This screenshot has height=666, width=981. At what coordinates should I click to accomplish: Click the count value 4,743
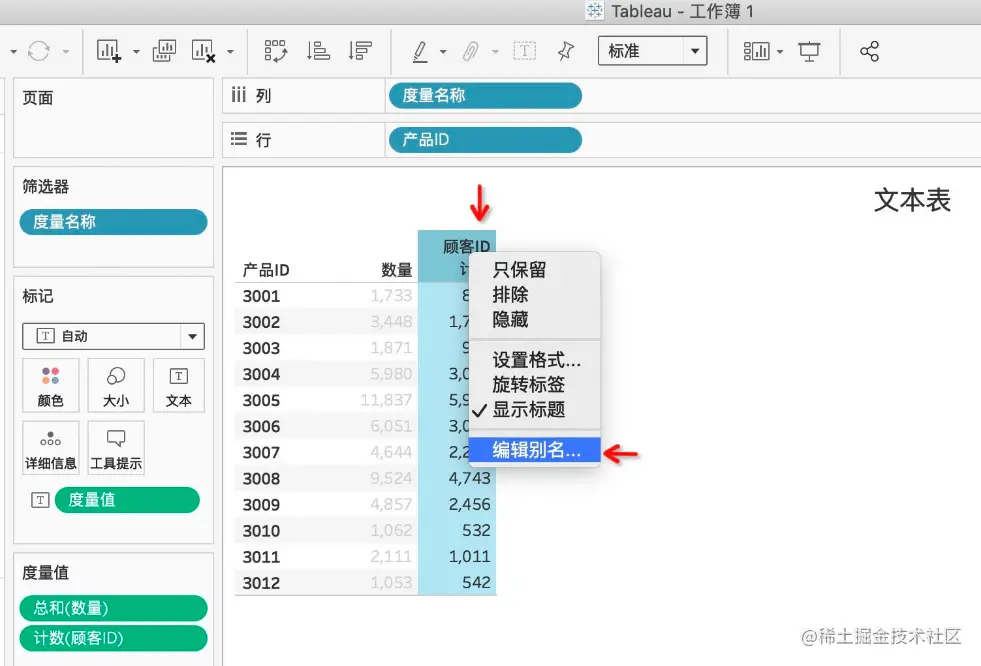coord(469,478)
